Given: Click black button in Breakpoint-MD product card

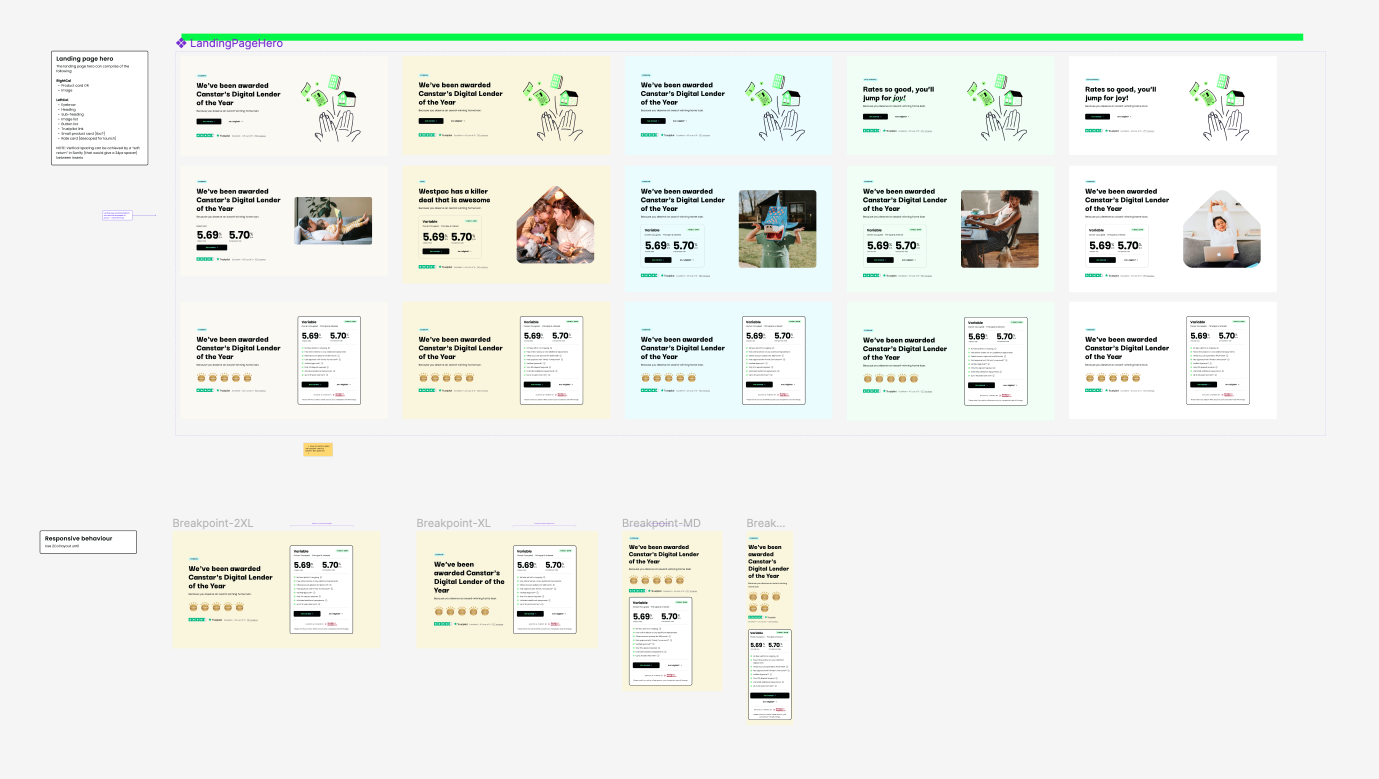Looking at the screenshot, I should pyautogui.click(x=645, y=665).
